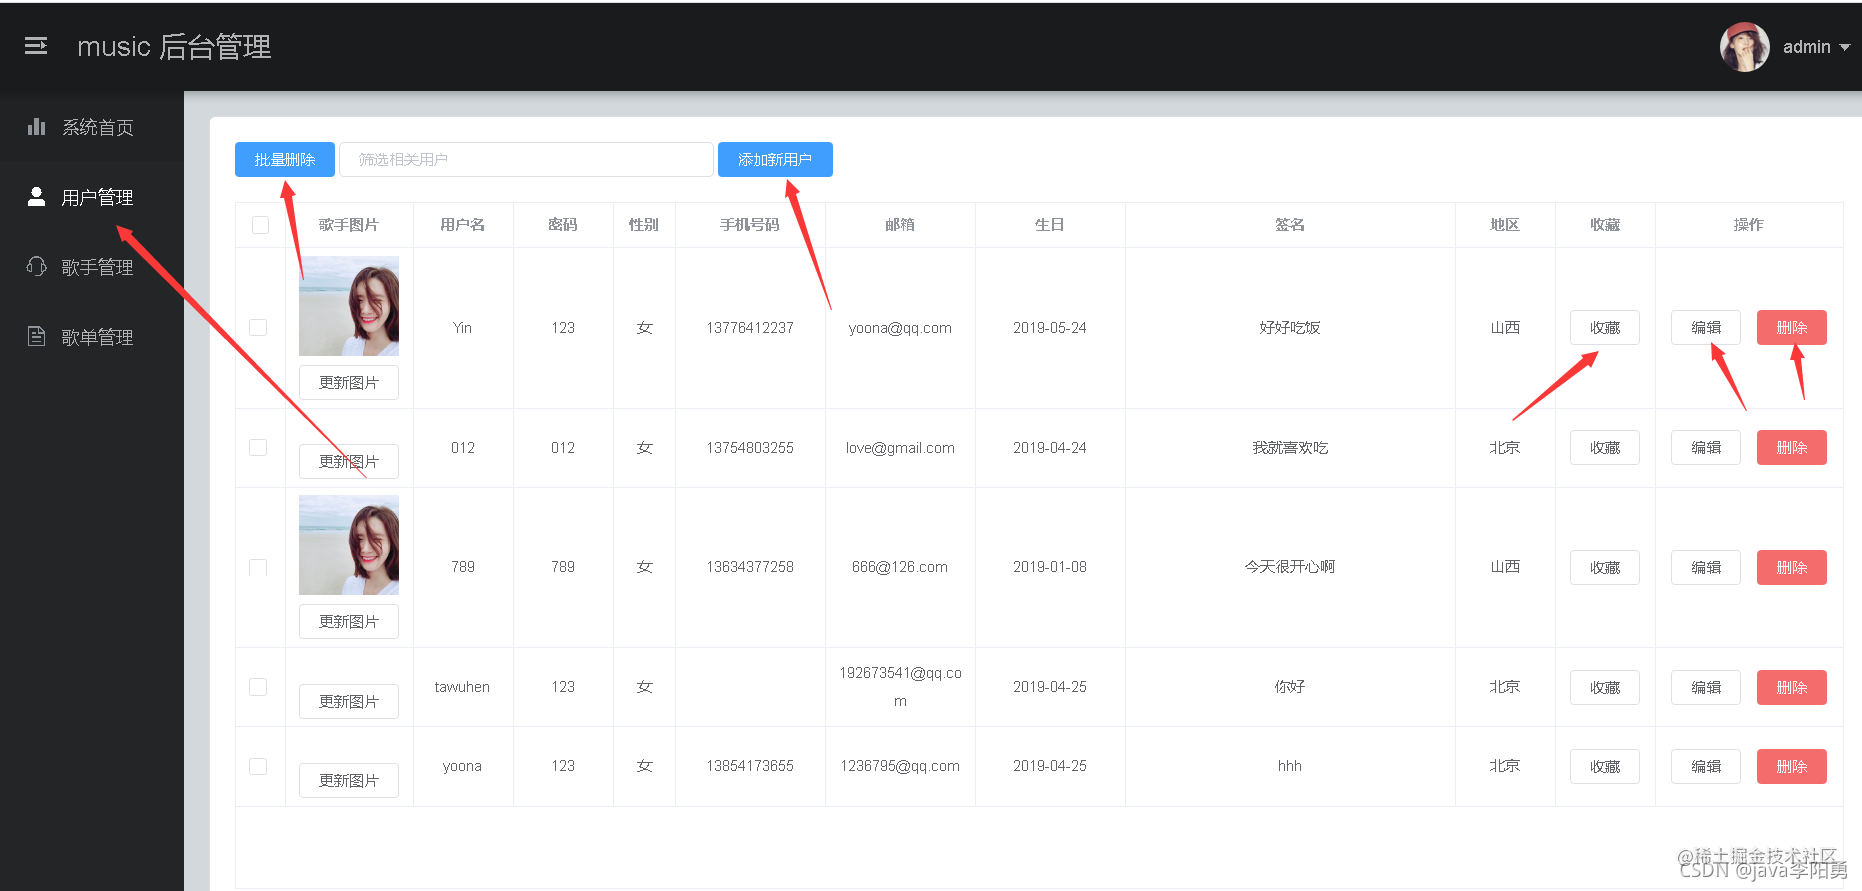Screen dimensions: 1862x891
Task: Click 编辑 button for user 012
Action: click(1706, 448)
